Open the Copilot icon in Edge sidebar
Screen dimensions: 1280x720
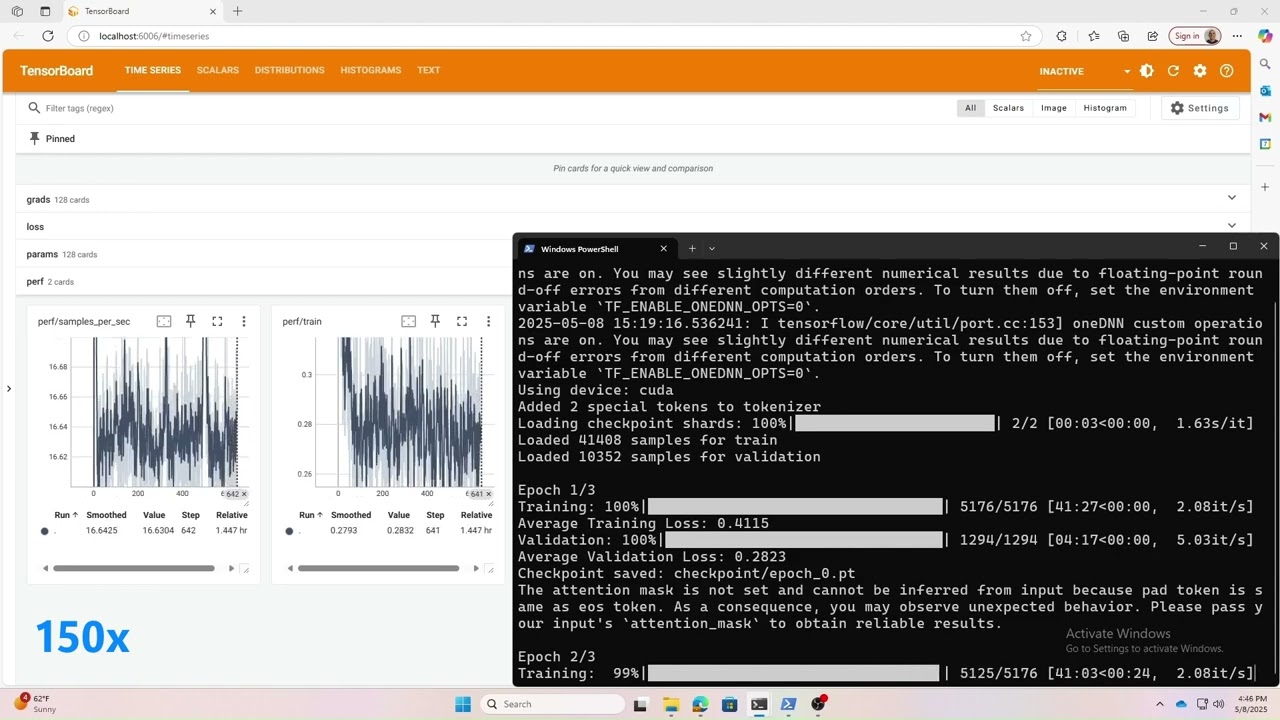tap(1265, 36)
